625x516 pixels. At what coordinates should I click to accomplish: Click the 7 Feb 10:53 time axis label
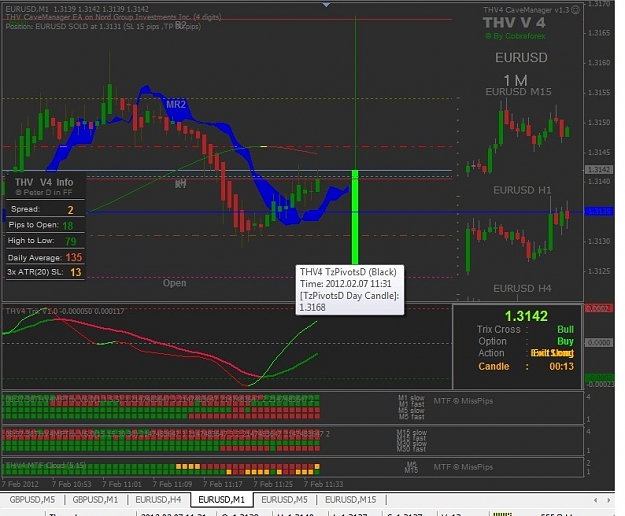(71, 484)
